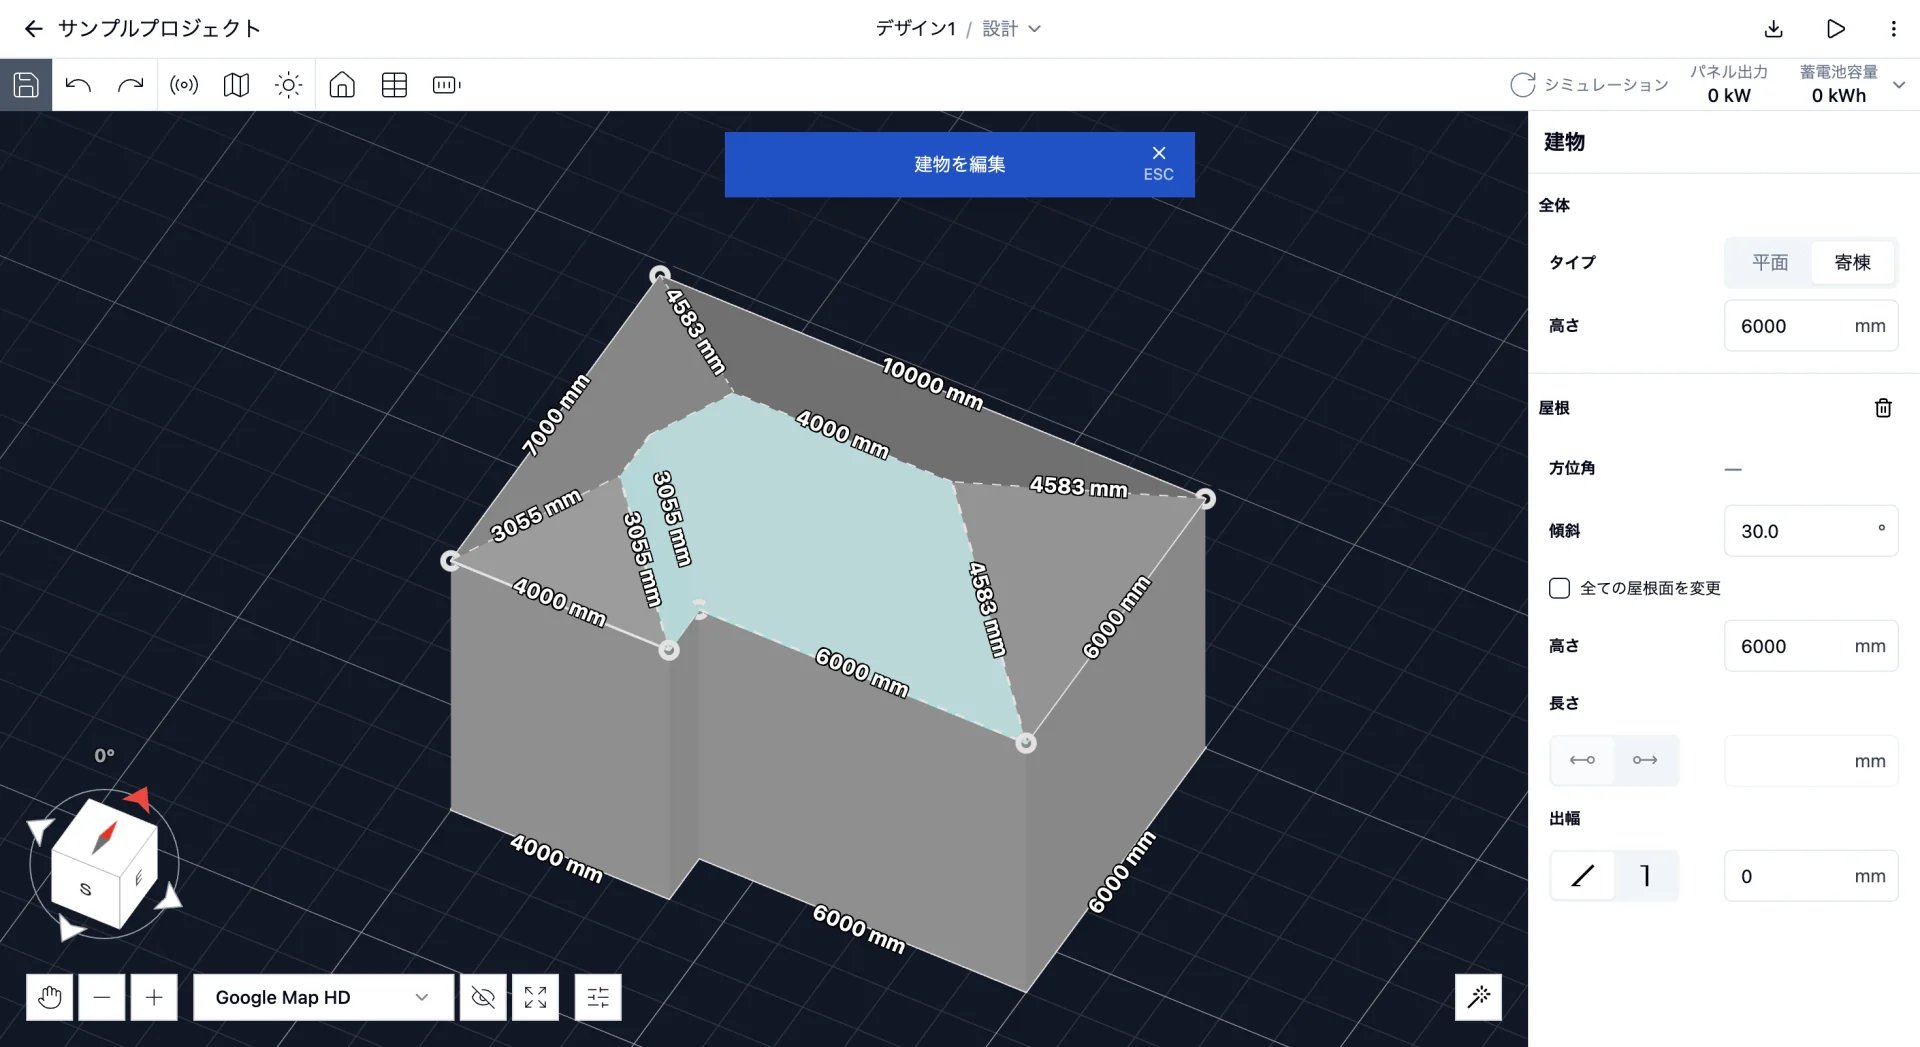Click the compass orientation cube
The width and height of the screenshot is (1920, 1047).
click(x=104, y=862)
